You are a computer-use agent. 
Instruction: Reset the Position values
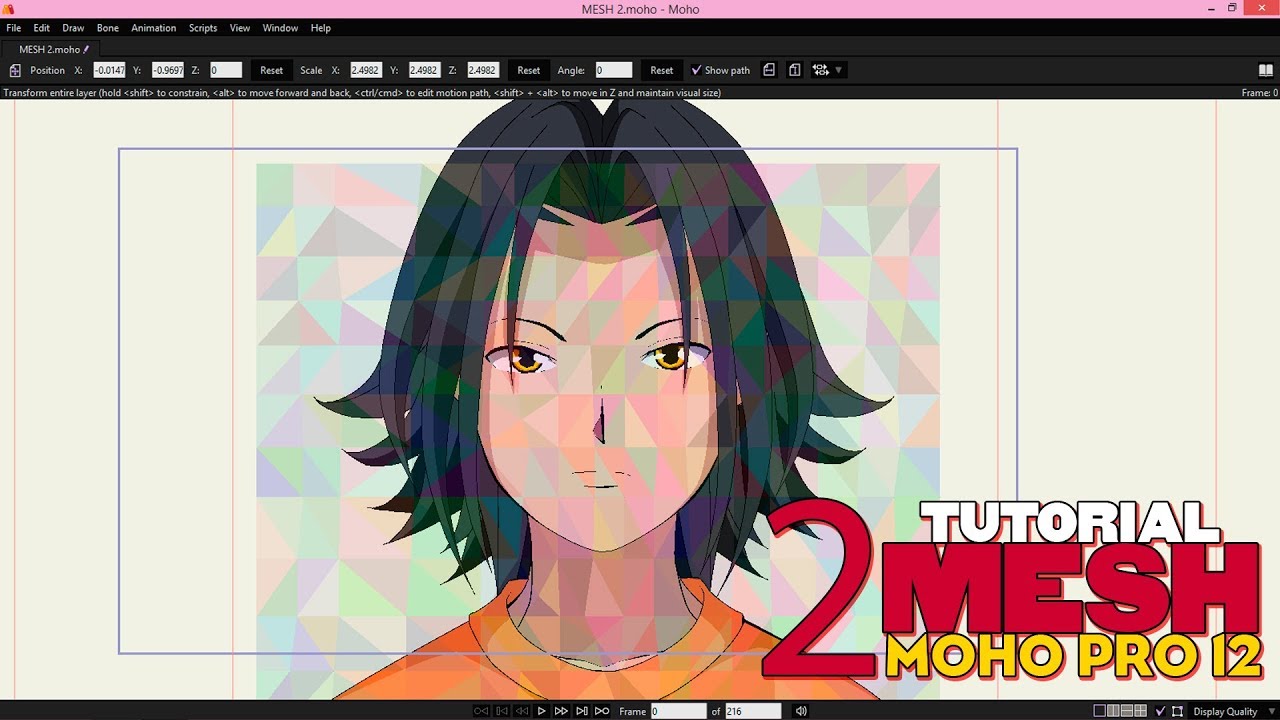coord(272,70)
